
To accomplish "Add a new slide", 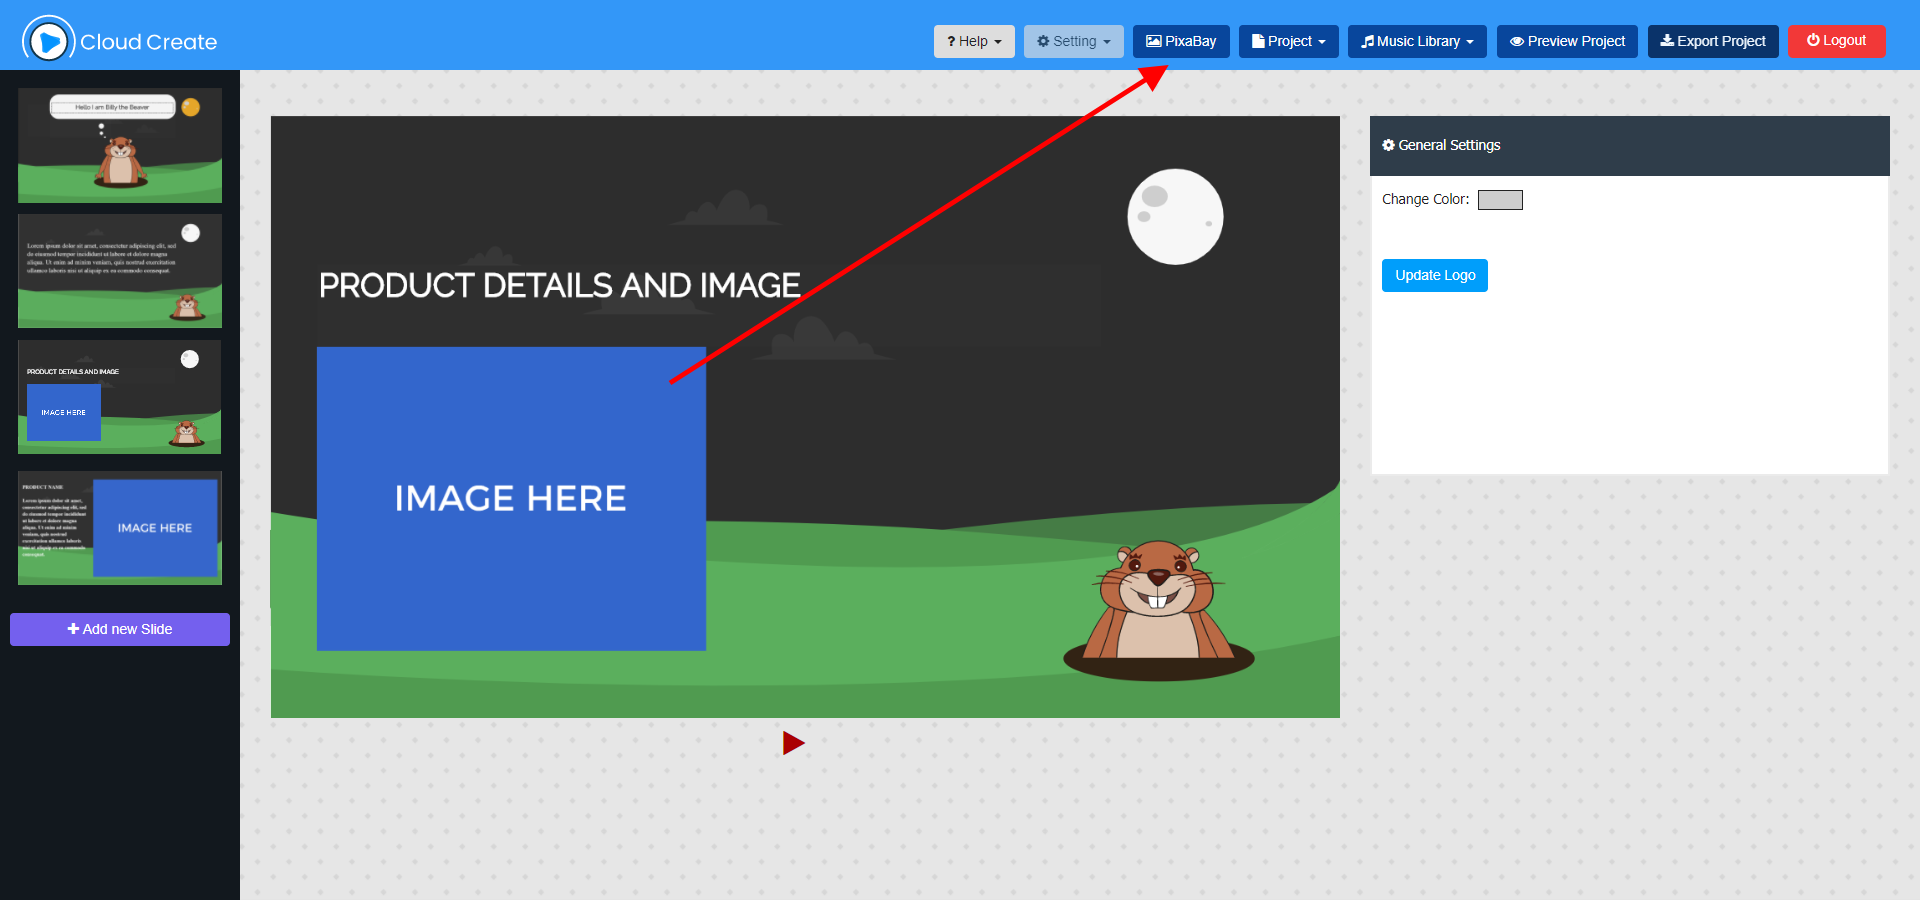I will coord(120,629).
